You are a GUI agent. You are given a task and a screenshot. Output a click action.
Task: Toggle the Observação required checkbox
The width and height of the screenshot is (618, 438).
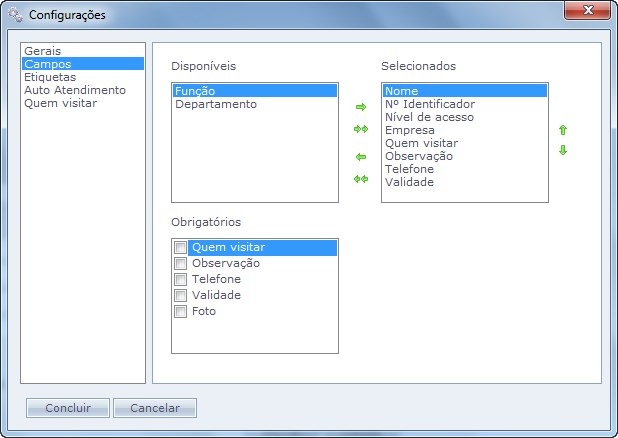pos(181,263)
